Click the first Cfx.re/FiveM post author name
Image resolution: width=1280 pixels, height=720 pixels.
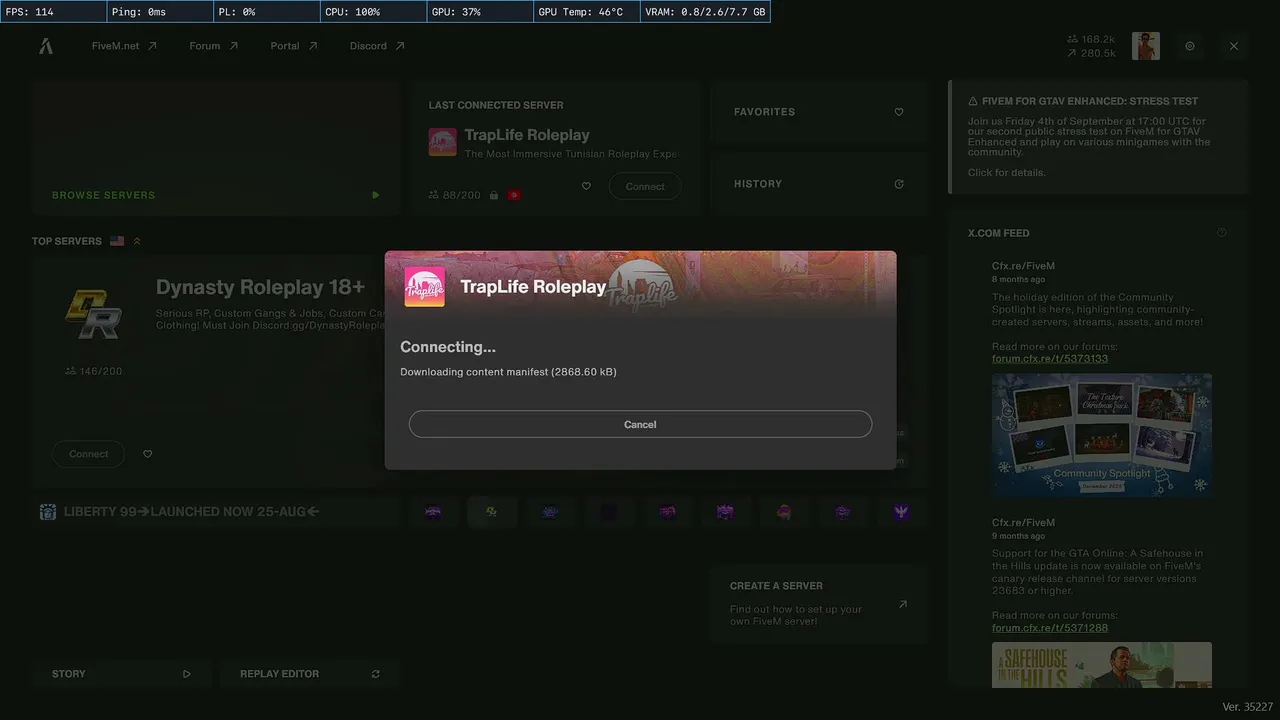1023,266
